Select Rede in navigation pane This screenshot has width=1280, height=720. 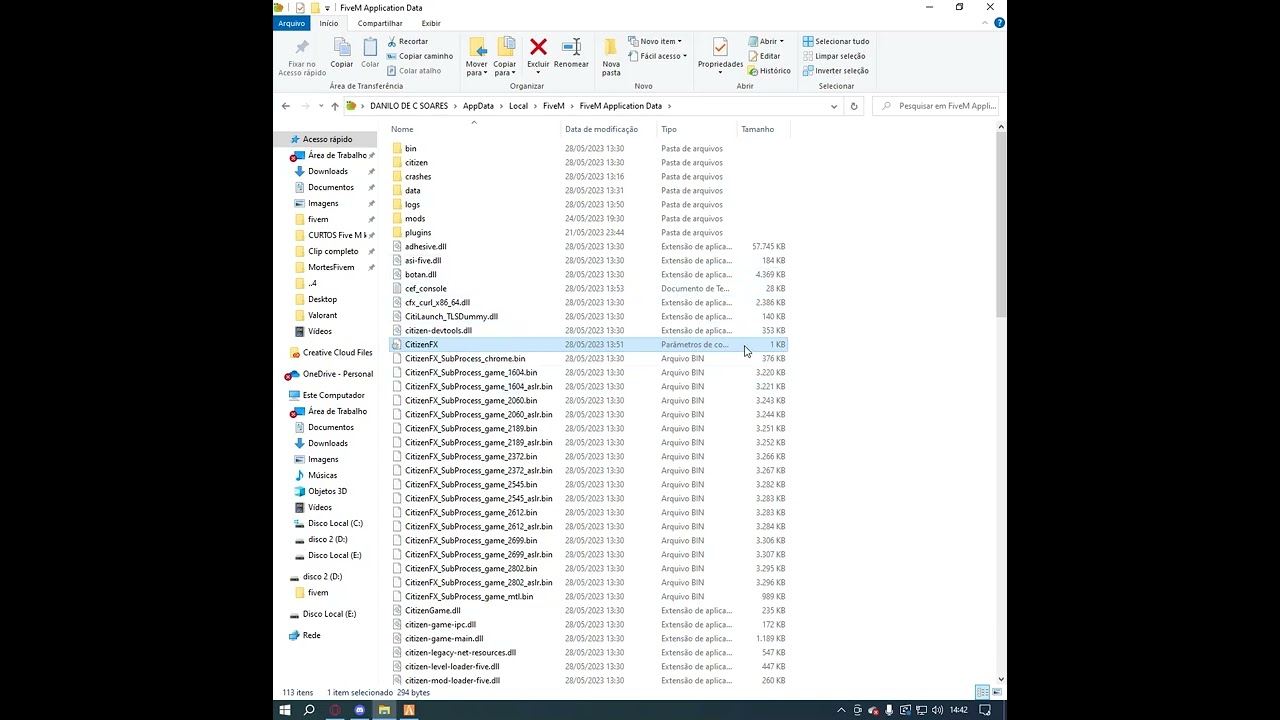(x=311, y=635)
